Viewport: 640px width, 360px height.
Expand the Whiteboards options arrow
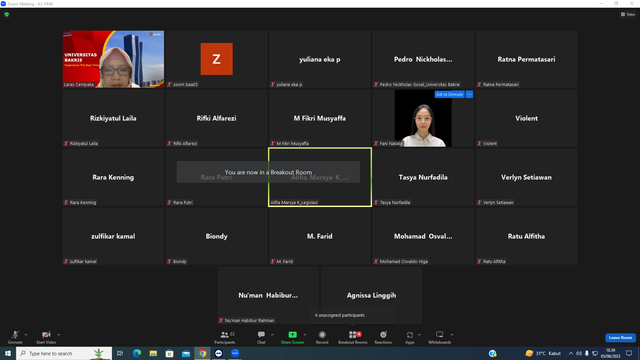click(x=452, y=335)
